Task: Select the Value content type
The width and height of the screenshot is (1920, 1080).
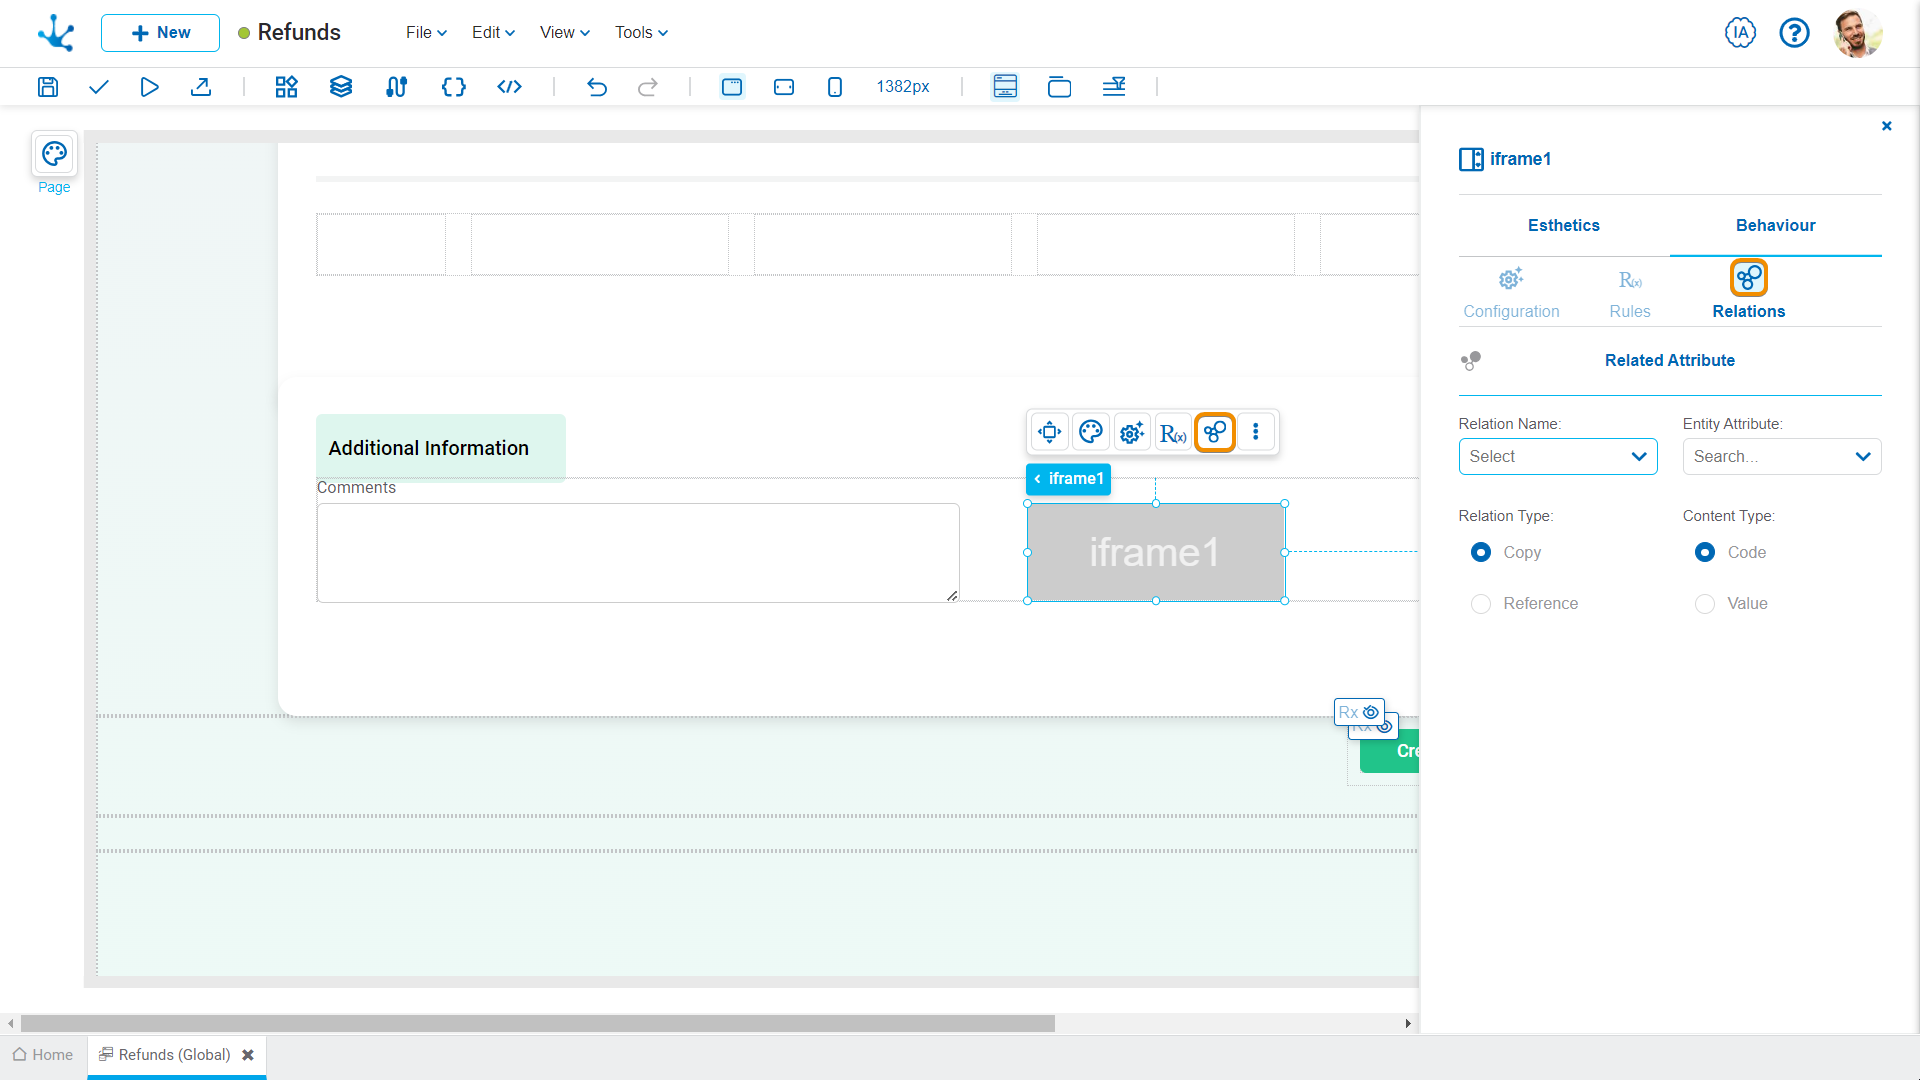Action: point(1705,604)
